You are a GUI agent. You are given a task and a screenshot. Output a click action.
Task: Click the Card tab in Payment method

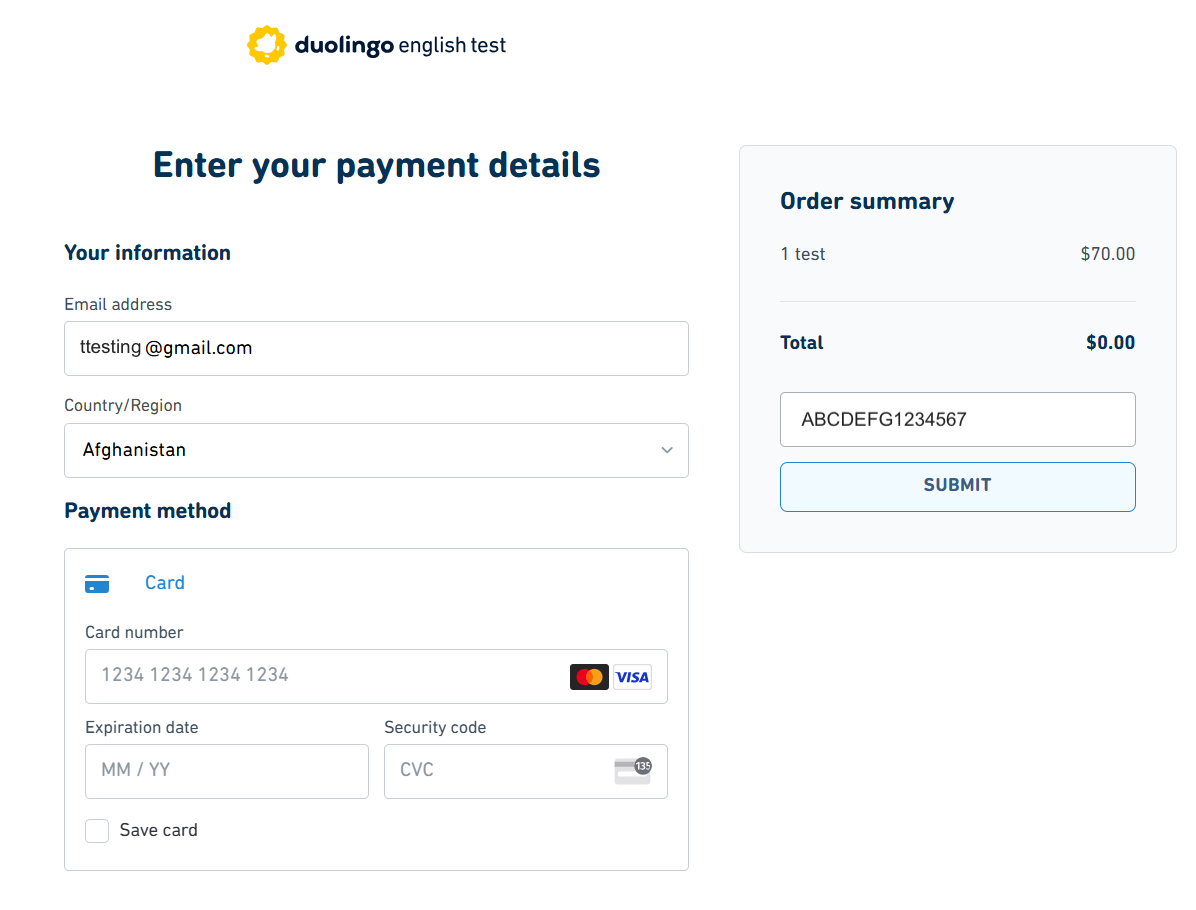164,583
